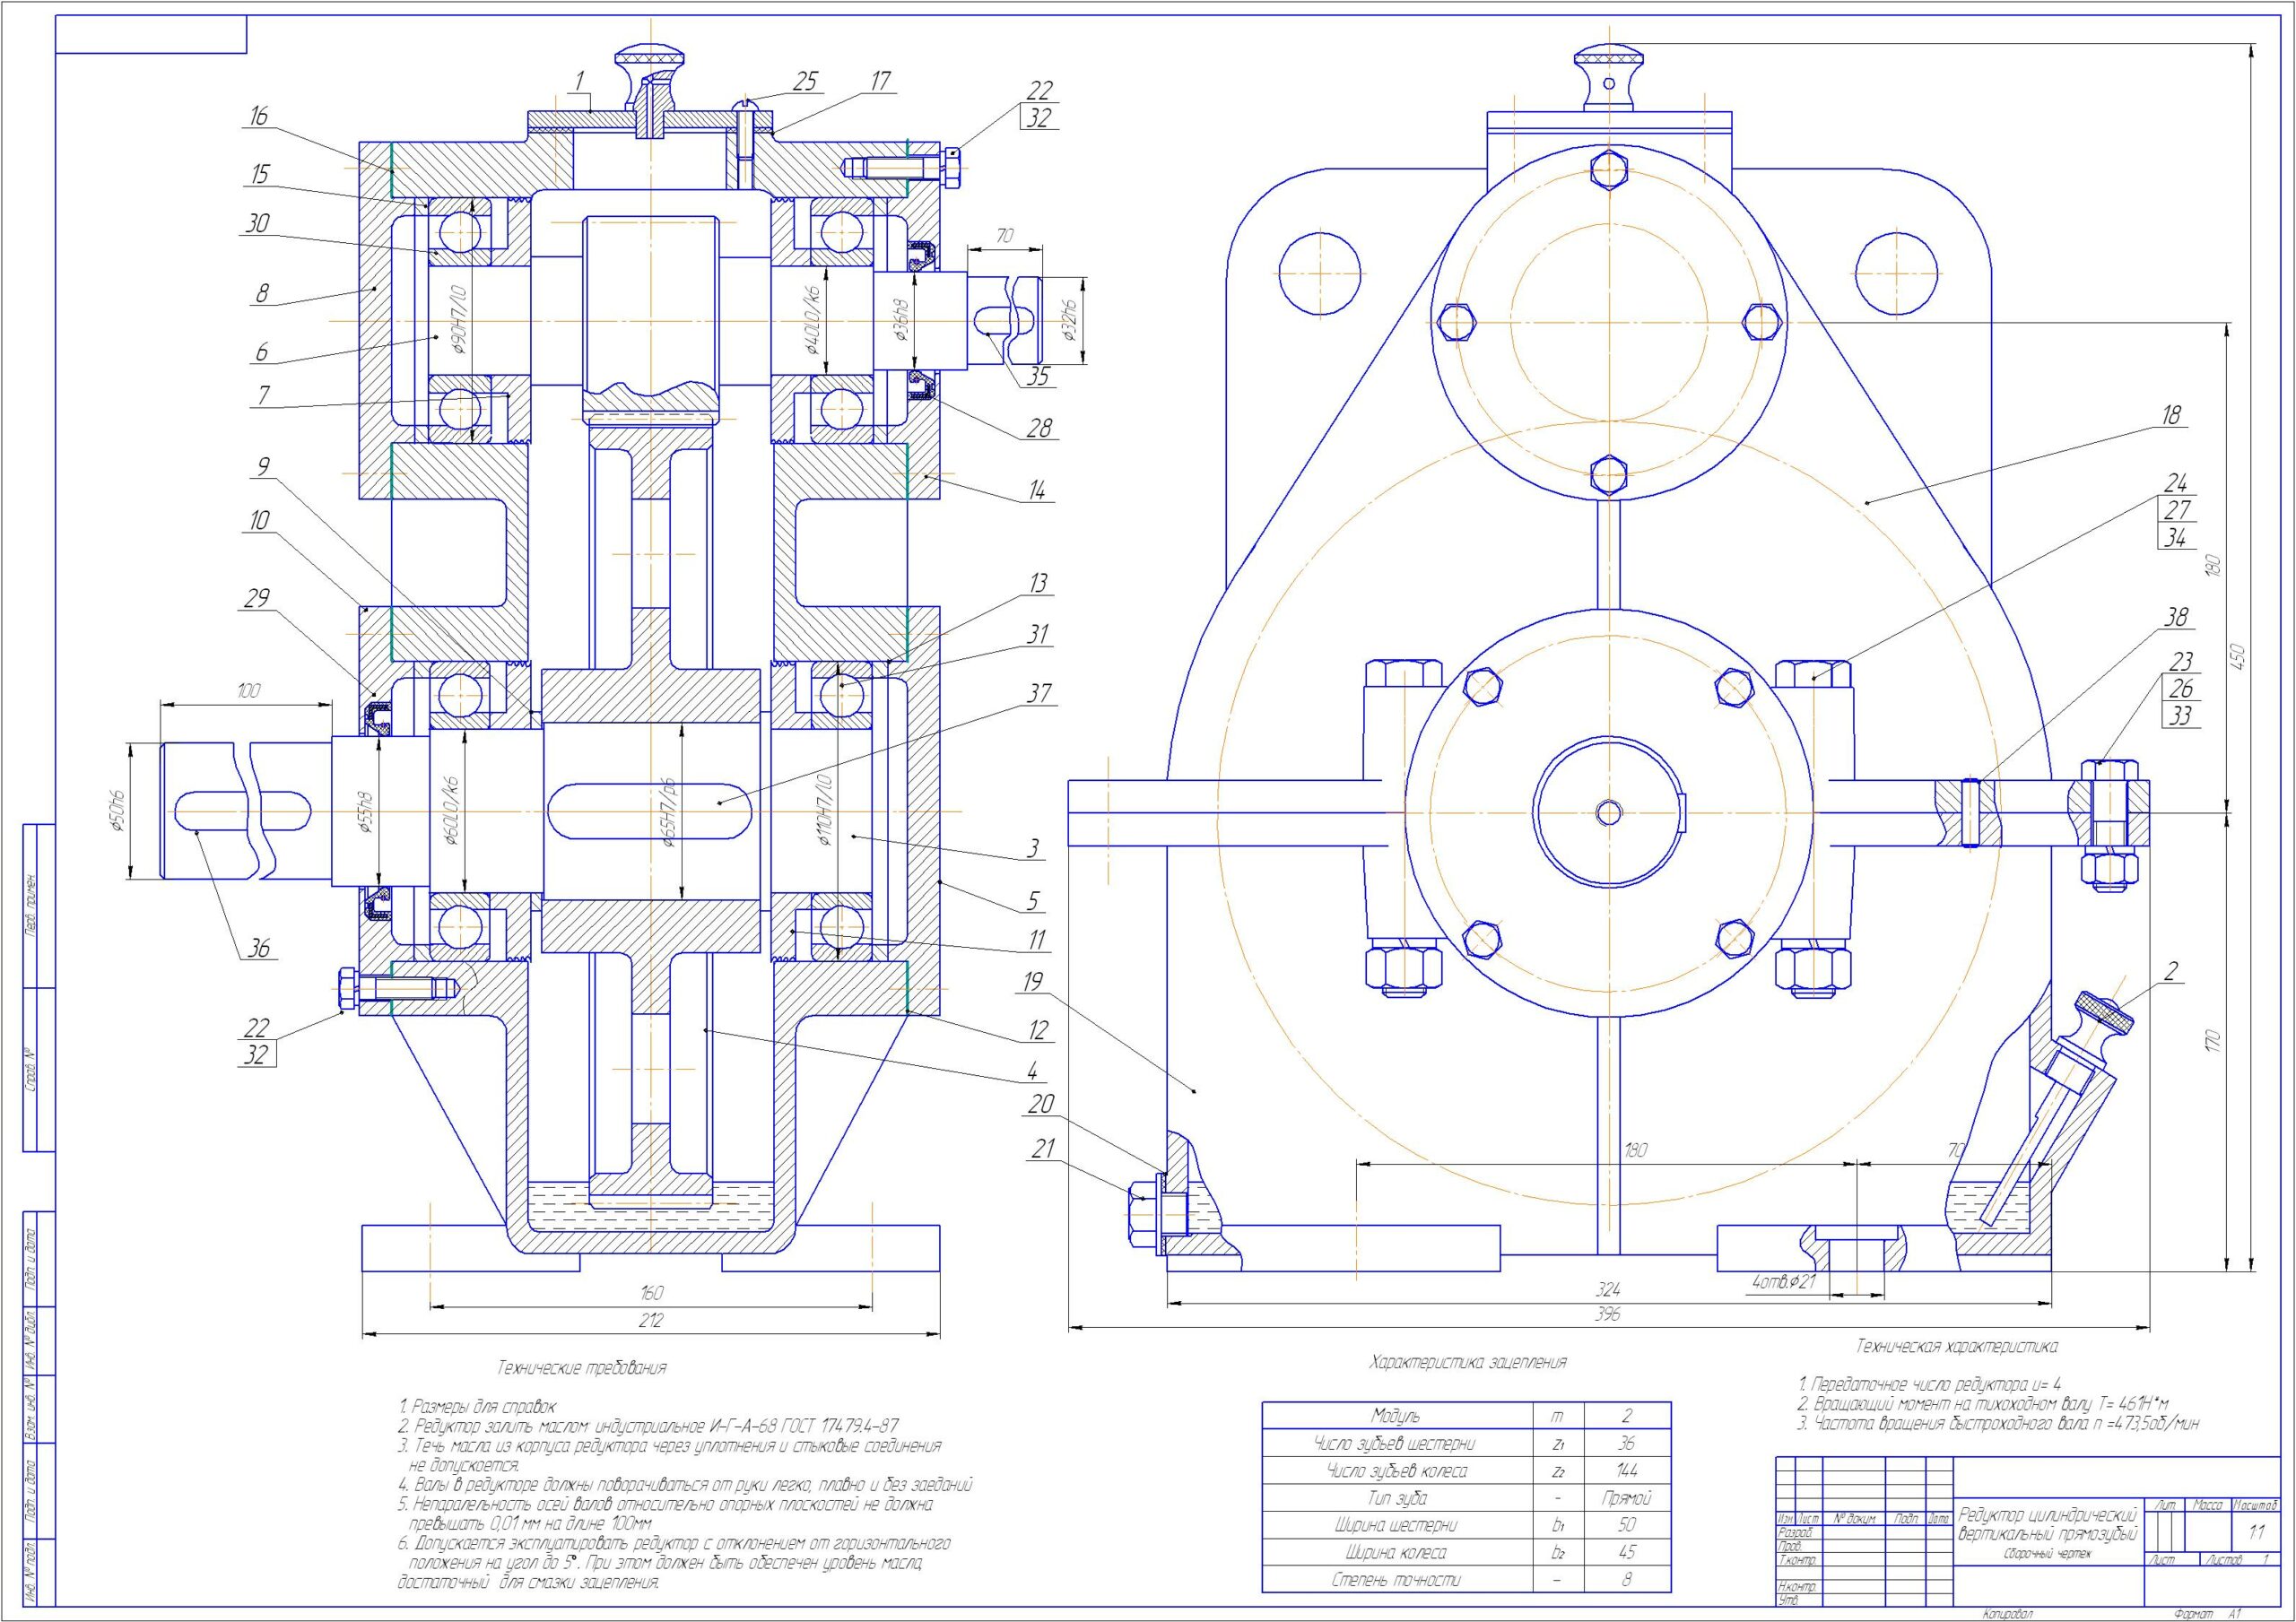Click the '4отв.ø21' hole note
Viewport: 2296px width, 1622px height.
[x=1784, y=1282]
